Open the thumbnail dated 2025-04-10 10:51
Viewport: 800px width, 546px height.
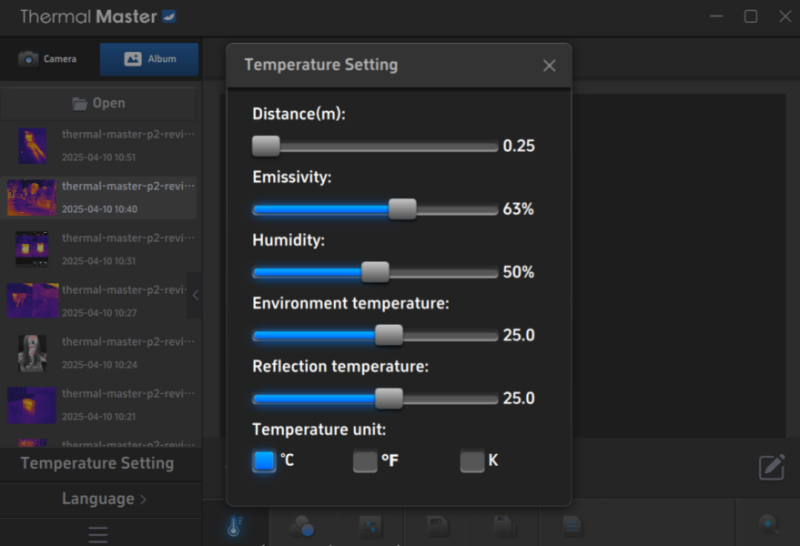click(x=33, y=145)
